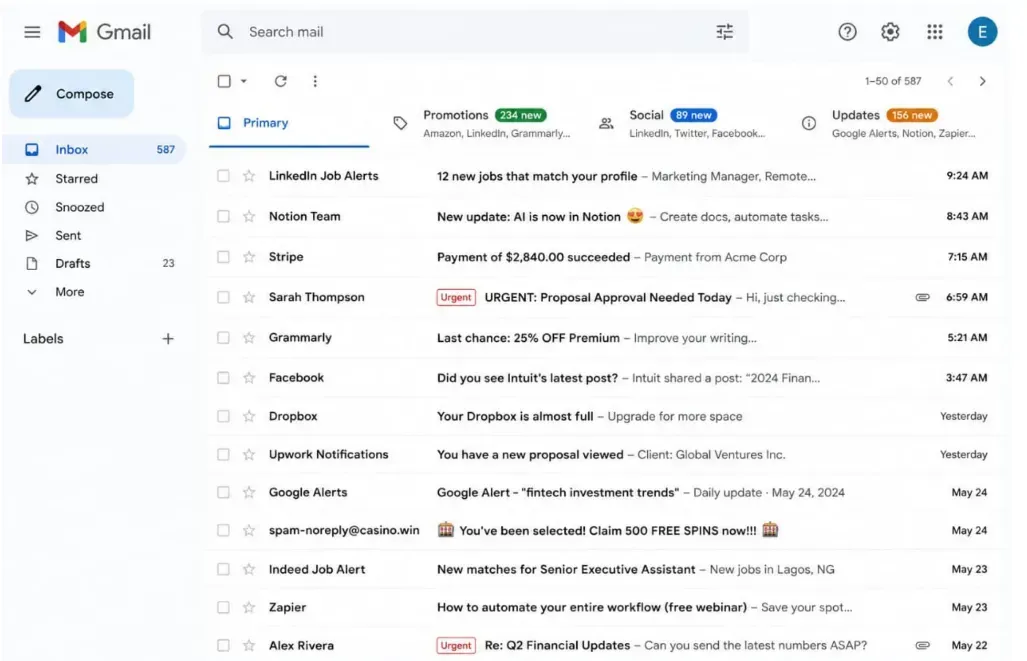Switch to the Promotions tab
Image resolution: width=1027 pixels, height=661 pixels.
[x=483, y=123]
